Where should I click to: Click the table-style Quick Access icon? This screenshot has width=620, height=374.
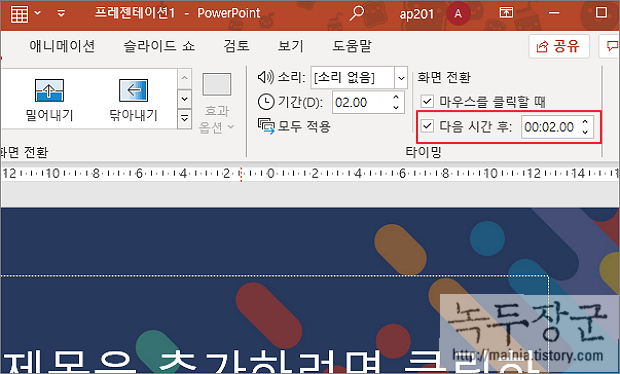(x=19, y=14)
